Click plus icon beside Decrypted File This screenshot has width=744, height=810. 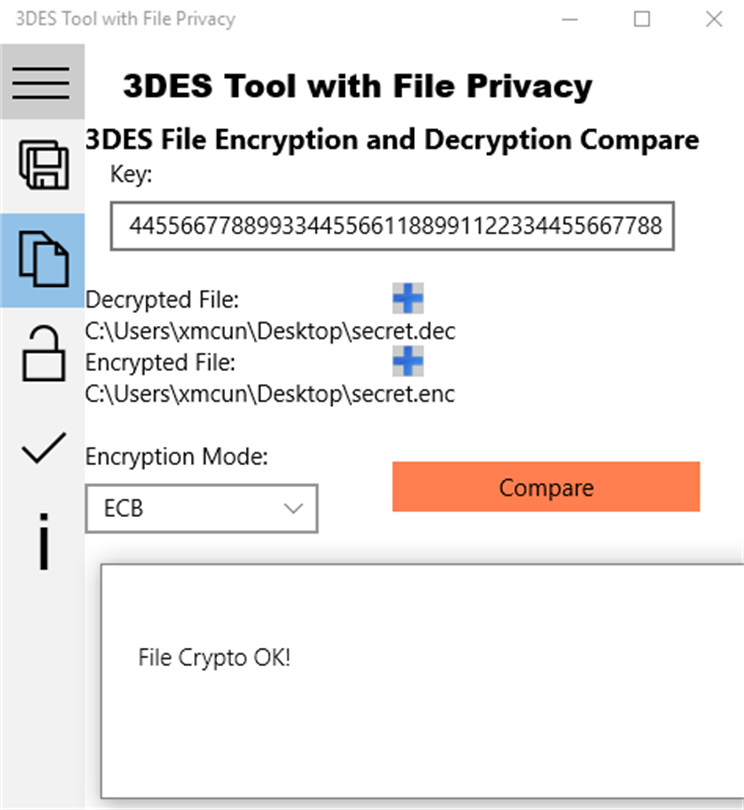click(407, 298)
